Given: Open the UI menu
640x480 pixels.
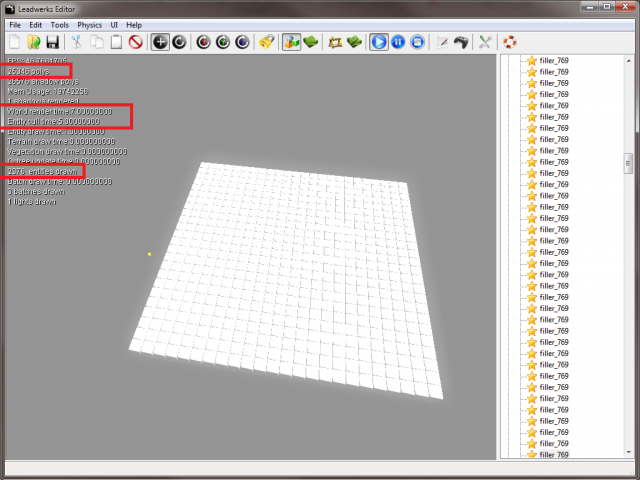Looking at the screenshot, I should tap(116, 24).
